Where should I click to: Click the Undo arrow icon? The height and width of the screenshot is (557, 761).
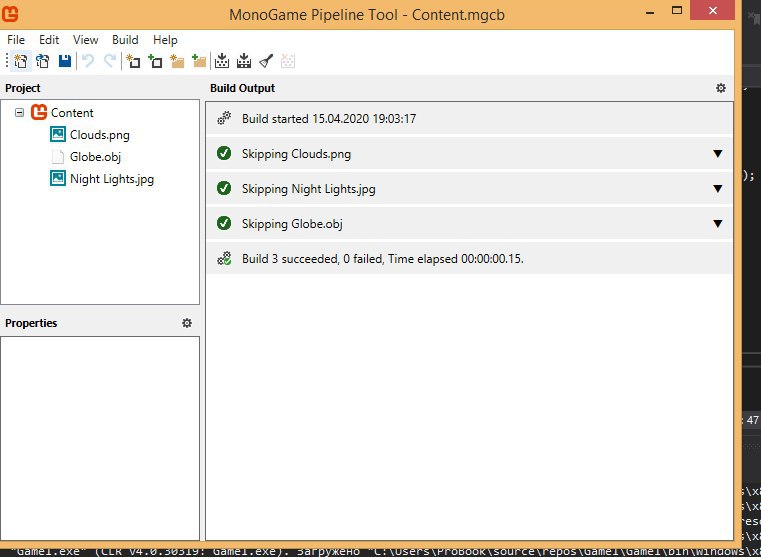[88, 61]
